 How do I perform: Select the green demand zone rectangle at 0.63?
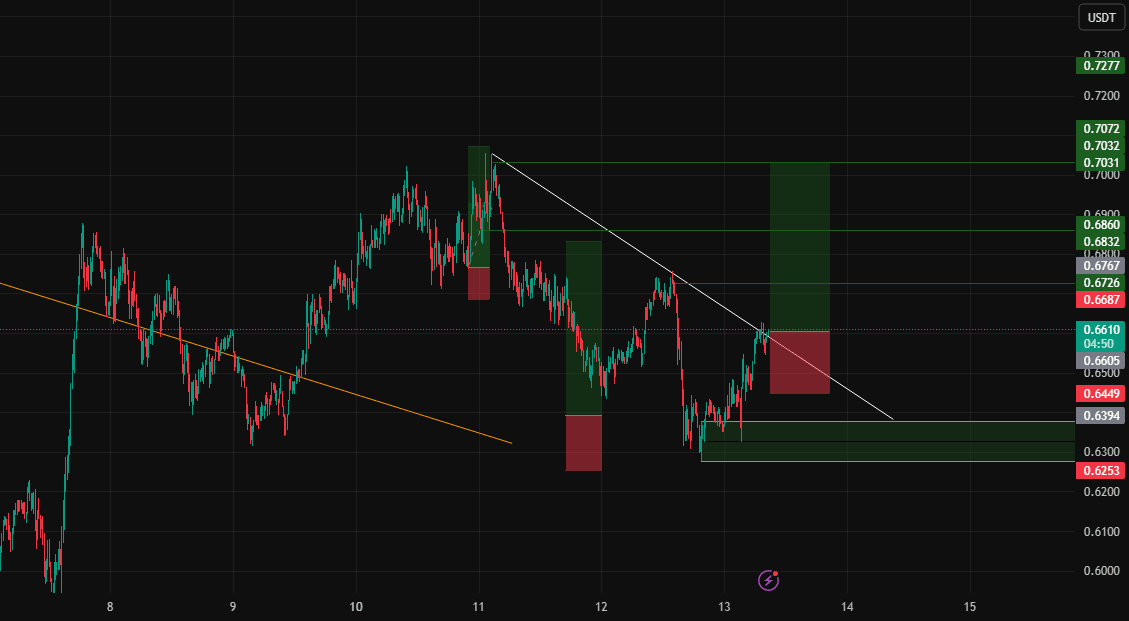[x=888, y=441]
